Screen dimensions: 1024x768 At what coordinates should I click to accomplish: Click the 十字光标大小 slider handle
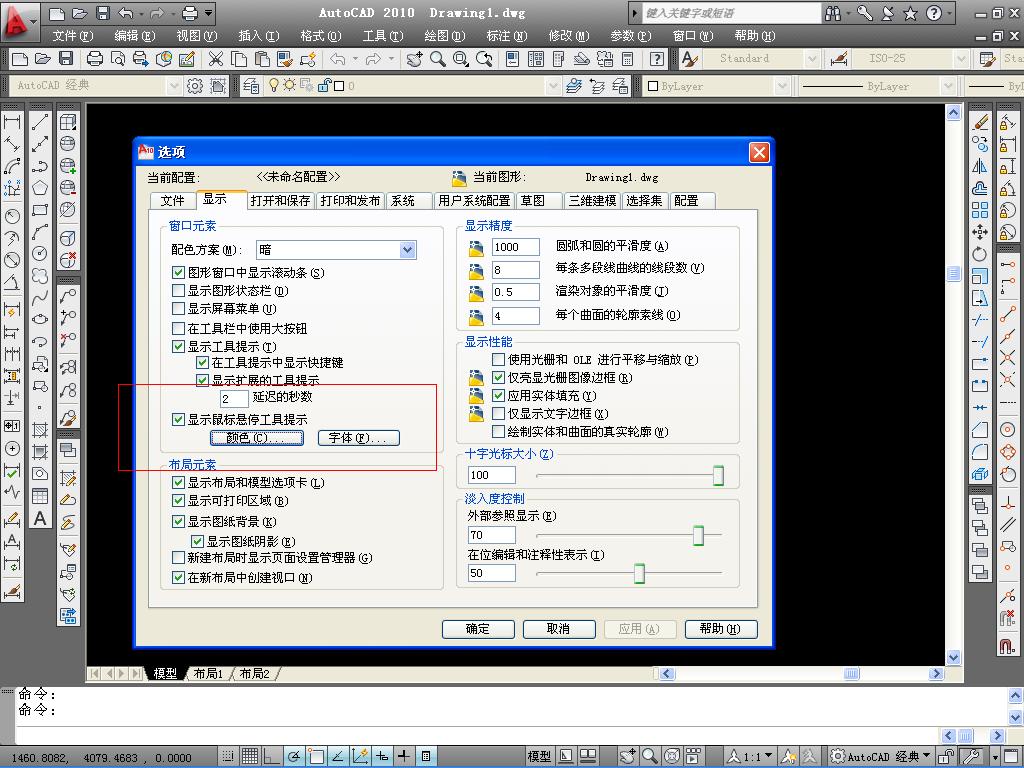pos(718,475)
